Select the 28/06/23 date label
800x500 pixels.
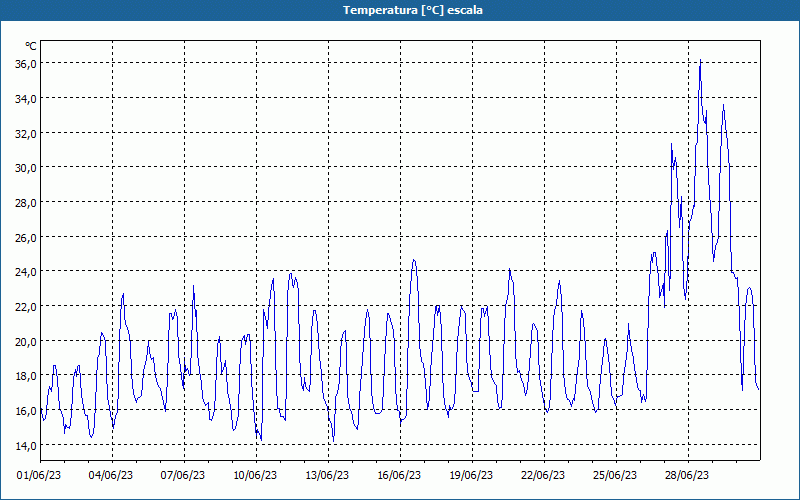tap(687, 475)
